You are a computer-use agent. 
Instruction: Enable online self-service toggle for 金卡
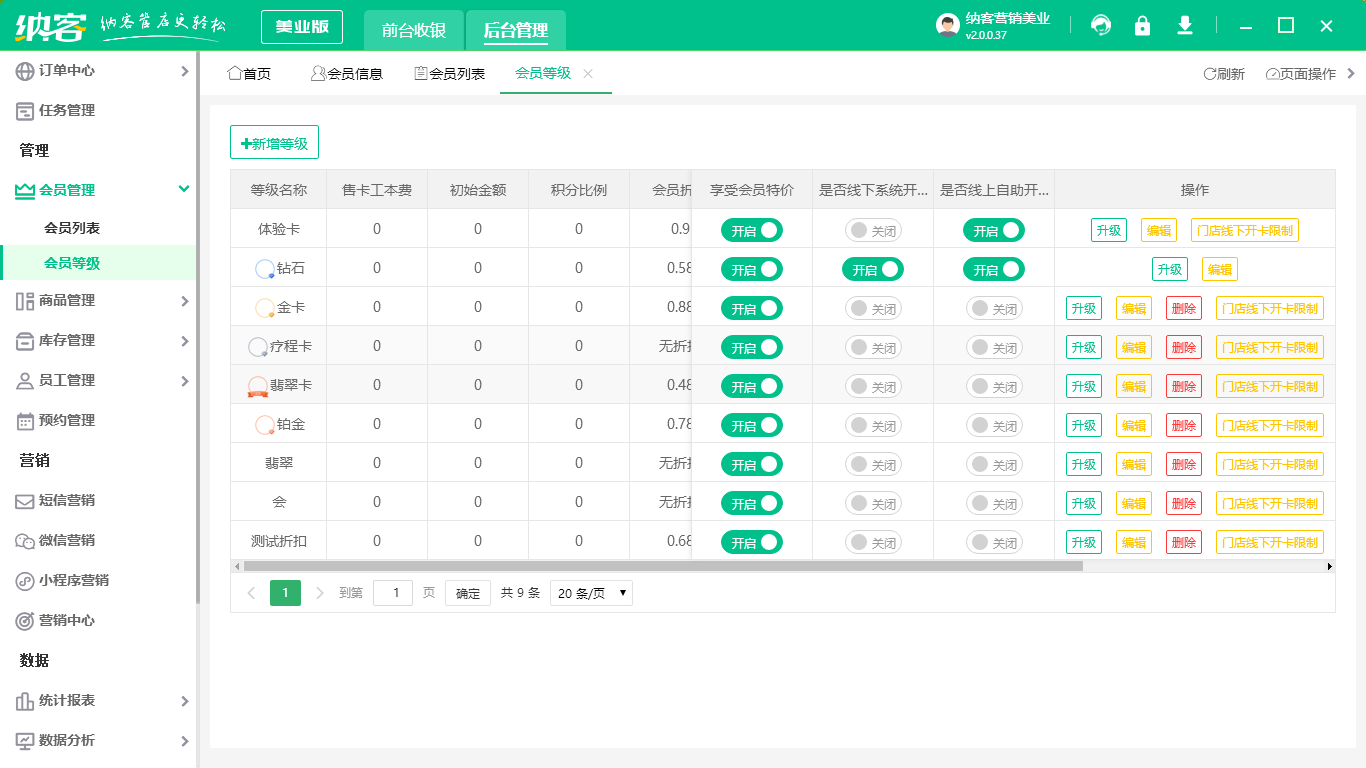point(993,308)
